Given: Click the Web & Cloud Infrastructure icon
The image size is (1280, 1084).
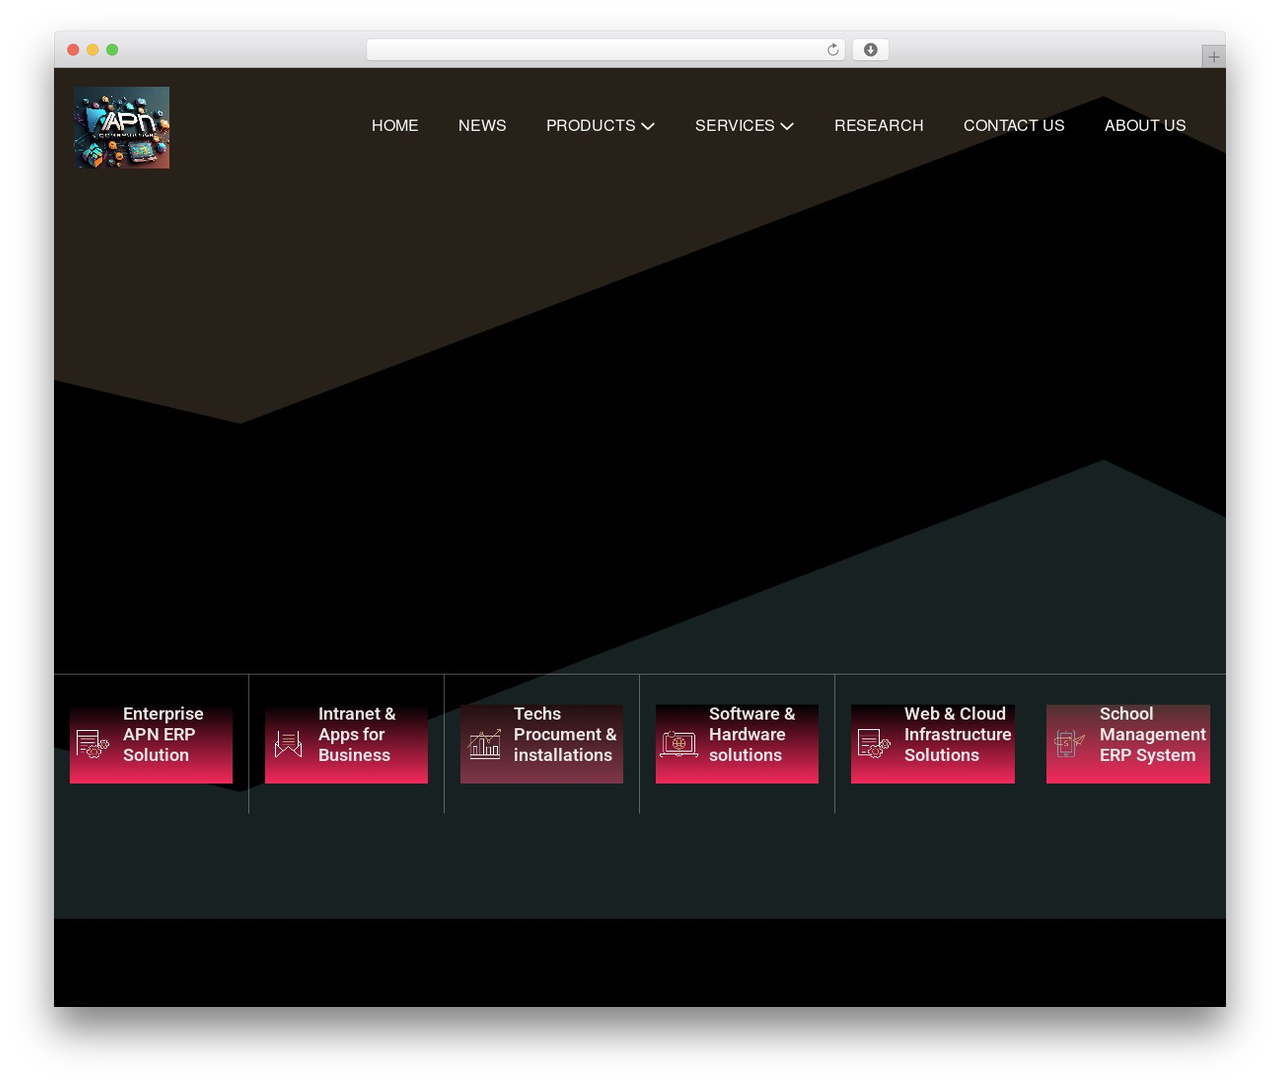Looking at the screenshot, I should click(874, 744).
